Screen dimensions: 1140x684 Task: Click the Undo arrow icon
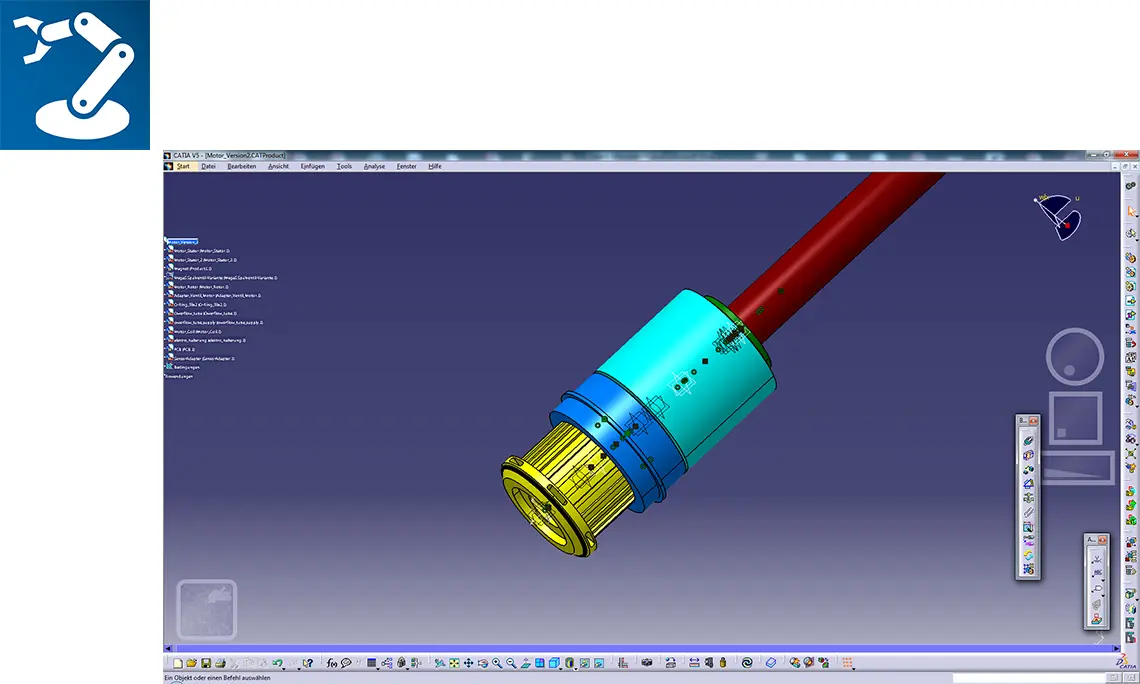(x=276, y=663)
